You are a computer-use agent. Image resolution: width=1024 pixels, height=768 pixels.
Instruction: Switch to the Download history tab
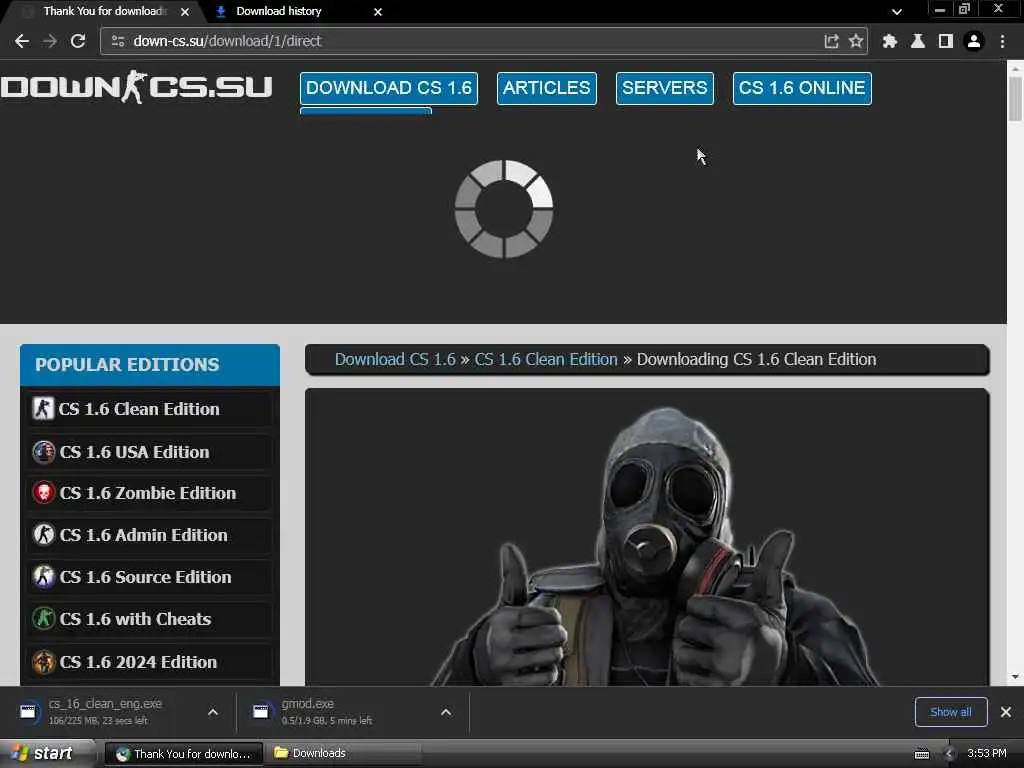296,12
